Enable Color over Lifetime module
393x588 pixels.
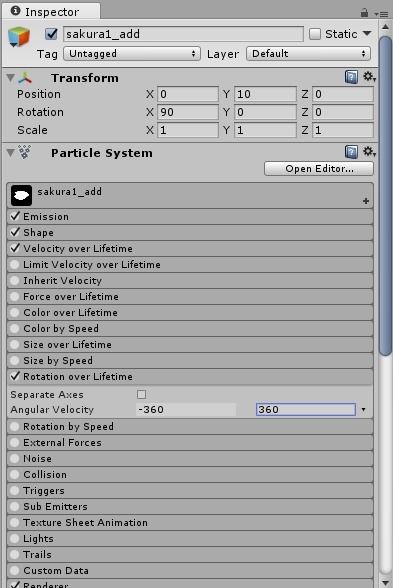coord(15,312)
